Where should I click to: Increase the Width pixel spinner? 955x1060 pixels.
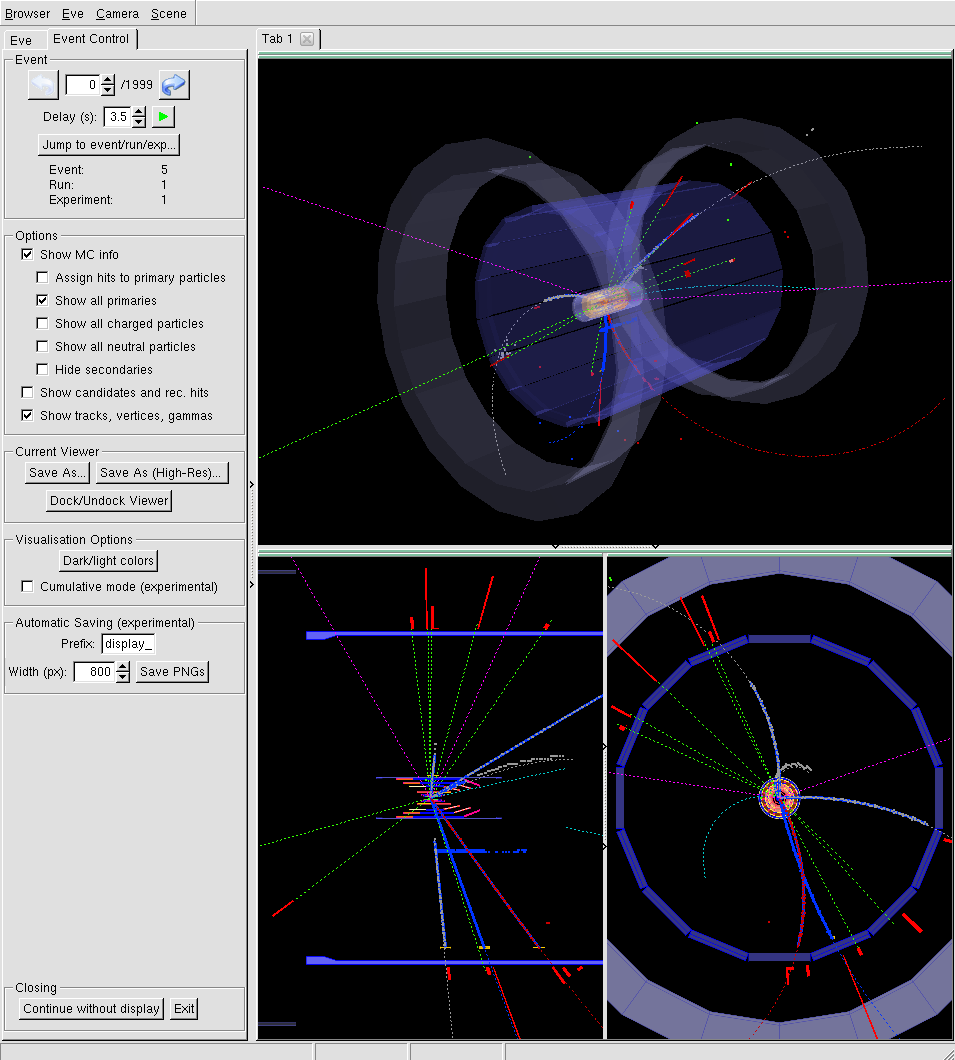click(x=123, y=667)
